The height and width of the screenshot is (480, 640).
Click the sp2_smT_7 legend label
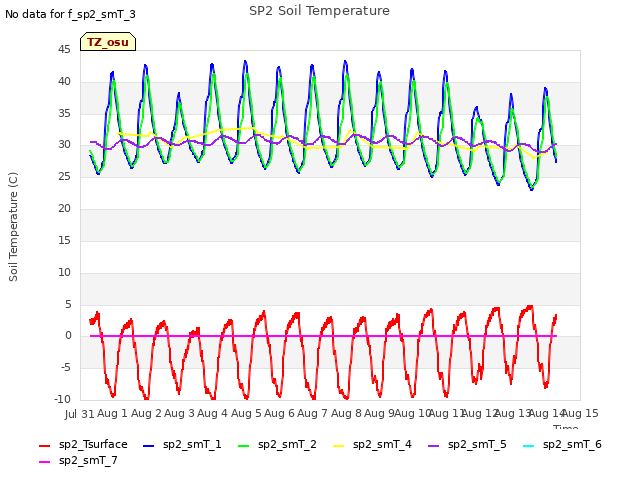pos(88,460)
